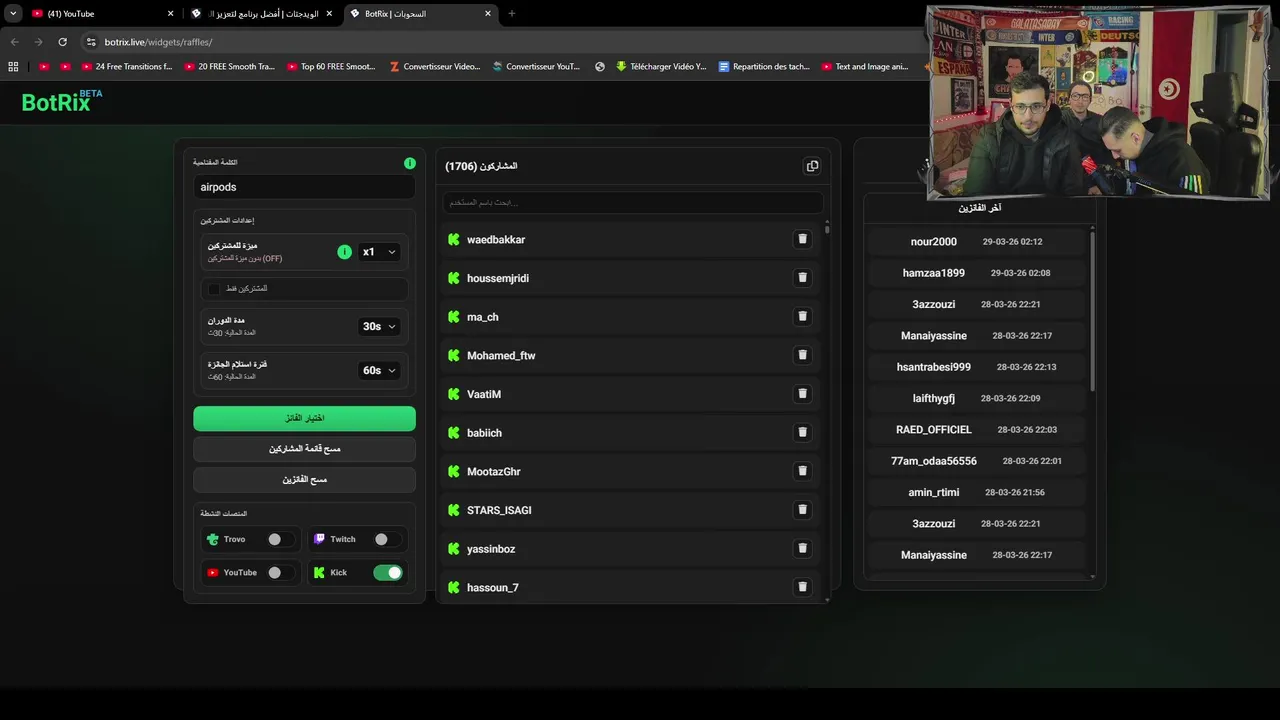Select winner entry nour2000
The width and height of the screenshot is (1280, 720).
[976, 242]
